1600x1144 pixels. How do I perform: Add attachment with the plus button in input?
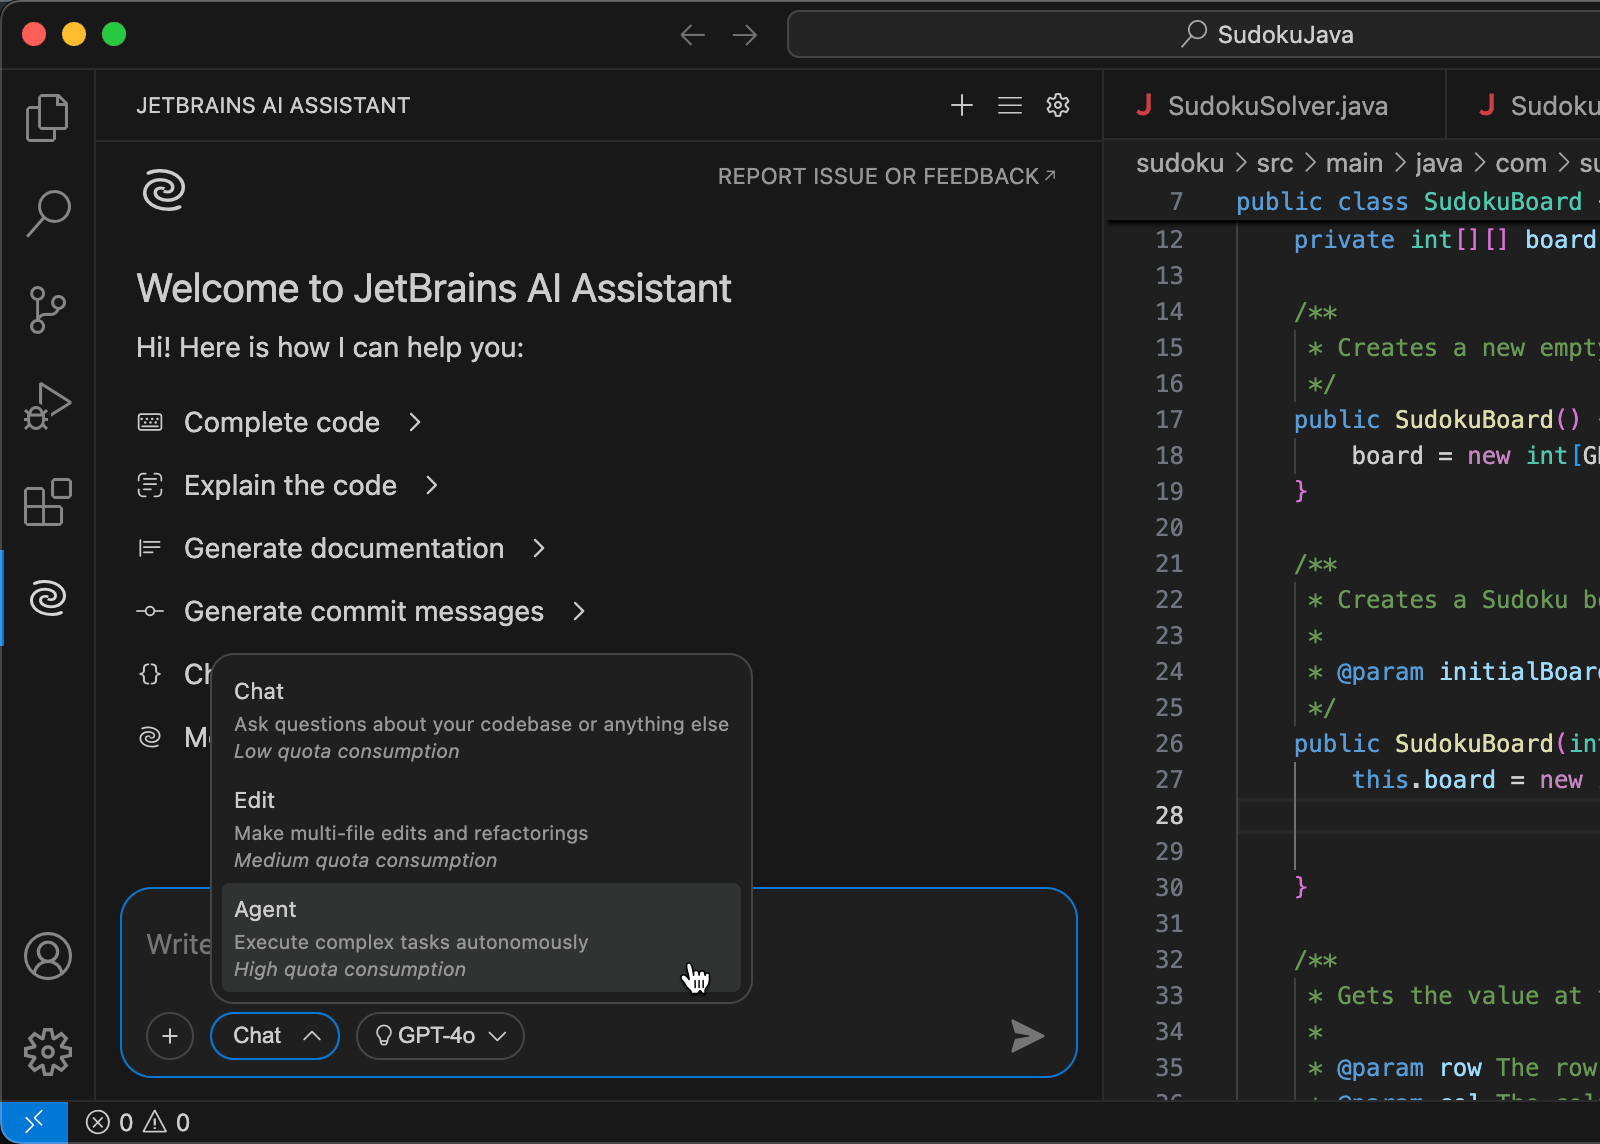(170, 1036)
